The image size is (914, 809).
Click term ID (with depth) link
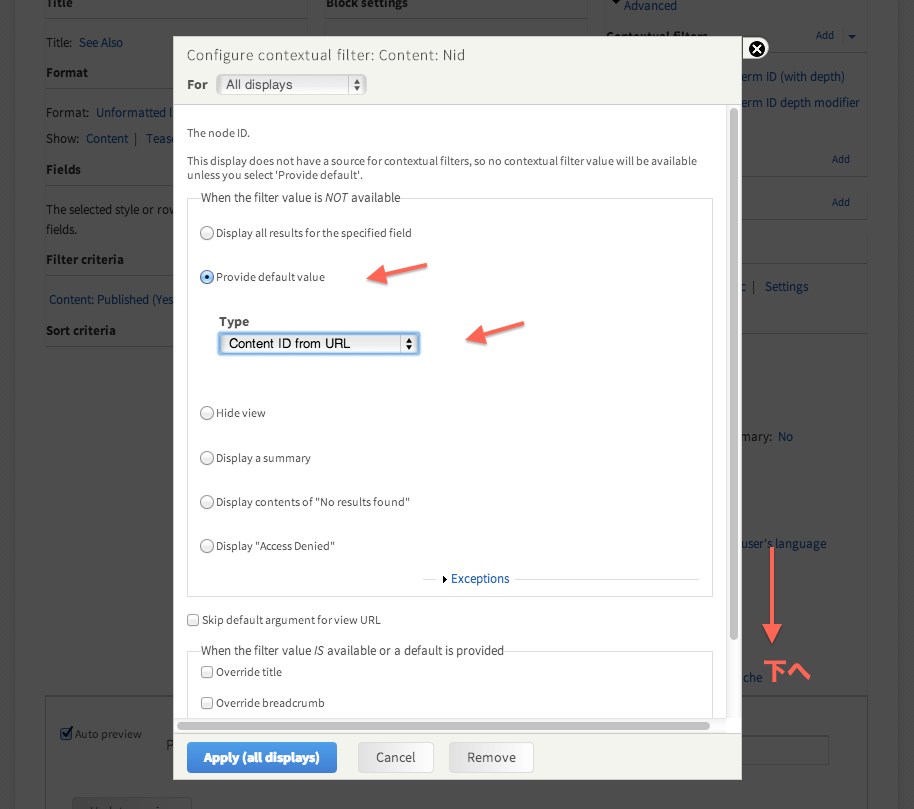coord(793,76)
